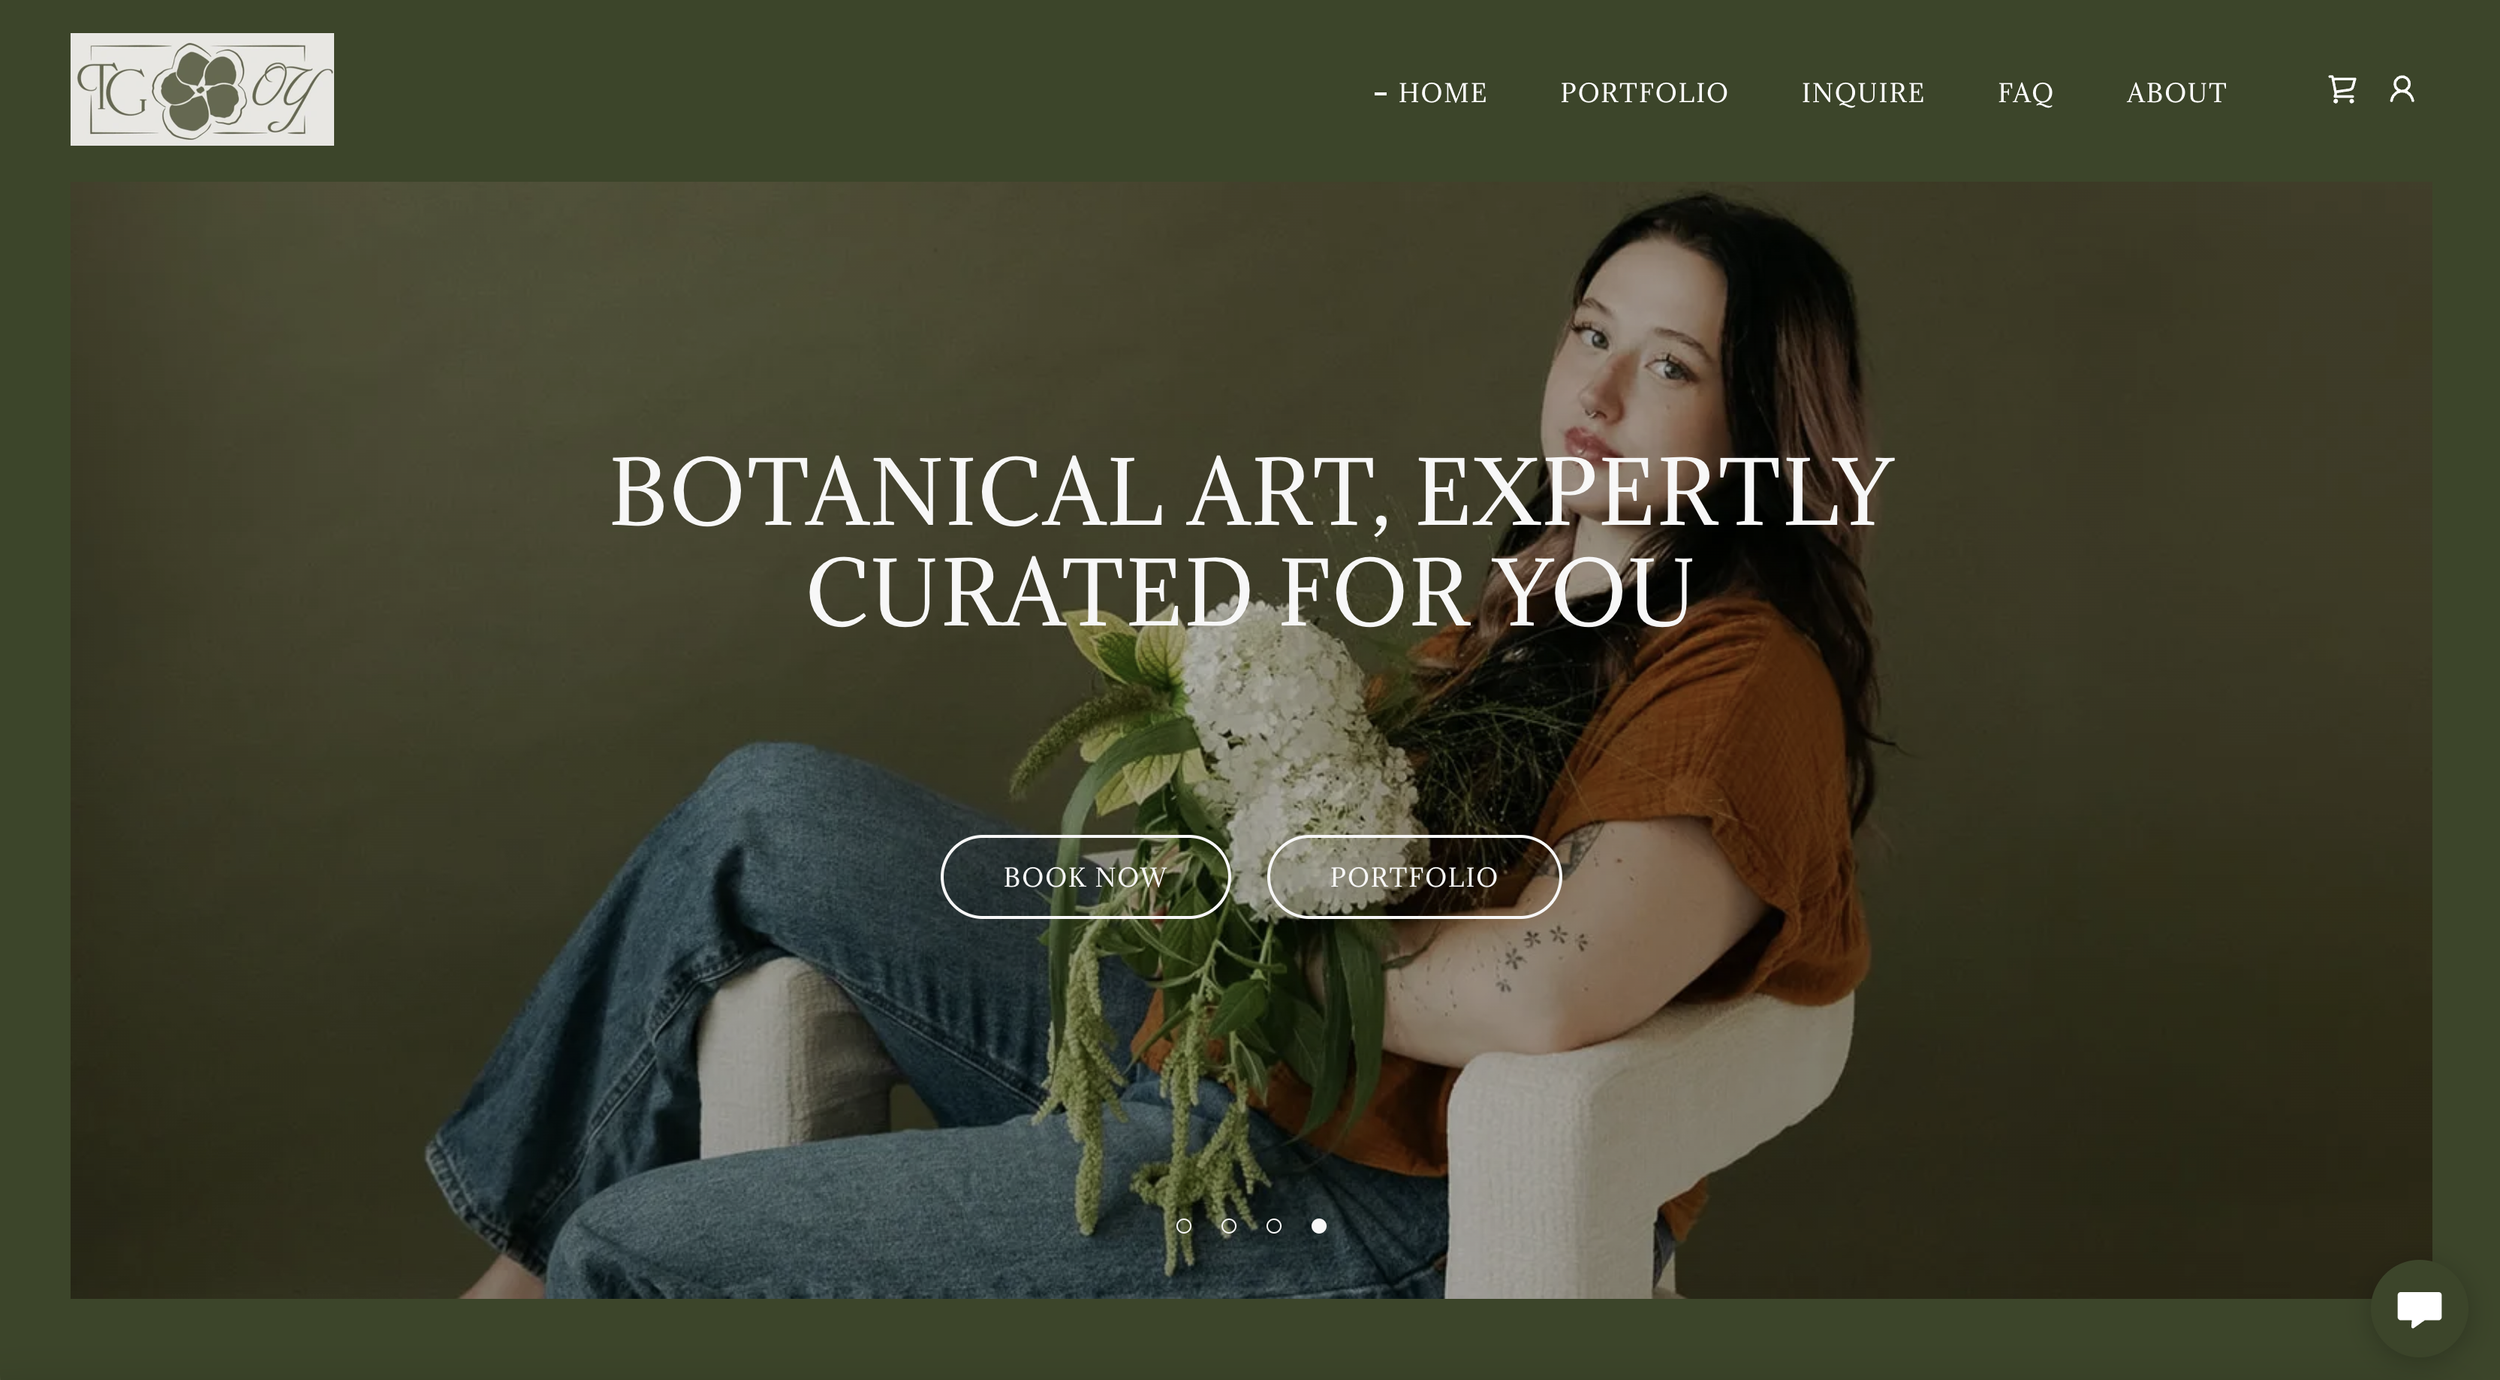Image resolution: width=2500 pixels, height=1380 pixels.
Task: Select the second carousel slide dot
Action: [1229, 1226]
